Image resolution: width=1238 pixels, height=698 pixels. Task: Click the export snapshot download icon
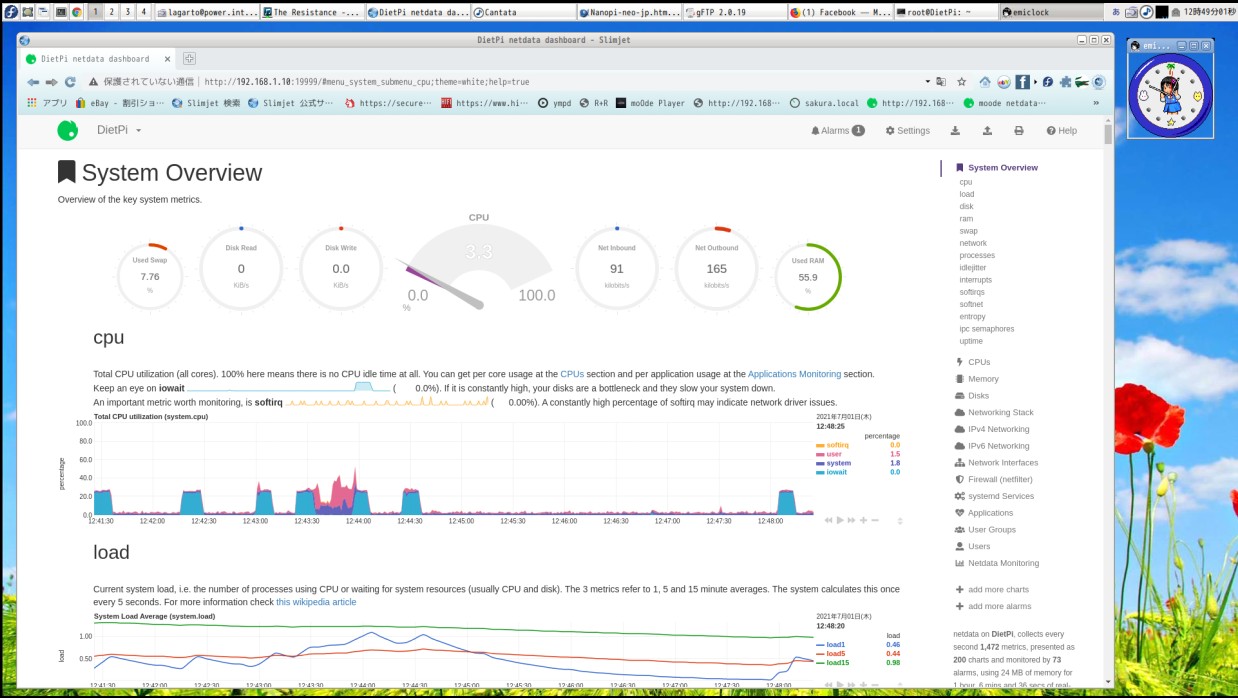[x=954, y=130]
